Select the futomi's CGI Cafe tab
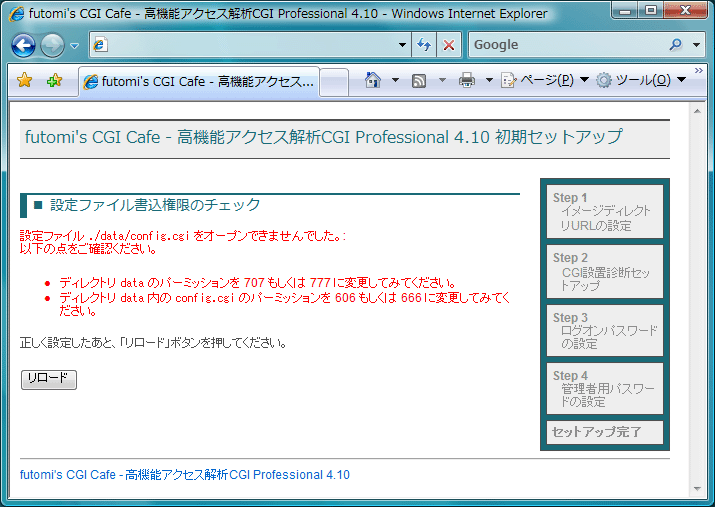715x507 pixels. click(199, 82)
